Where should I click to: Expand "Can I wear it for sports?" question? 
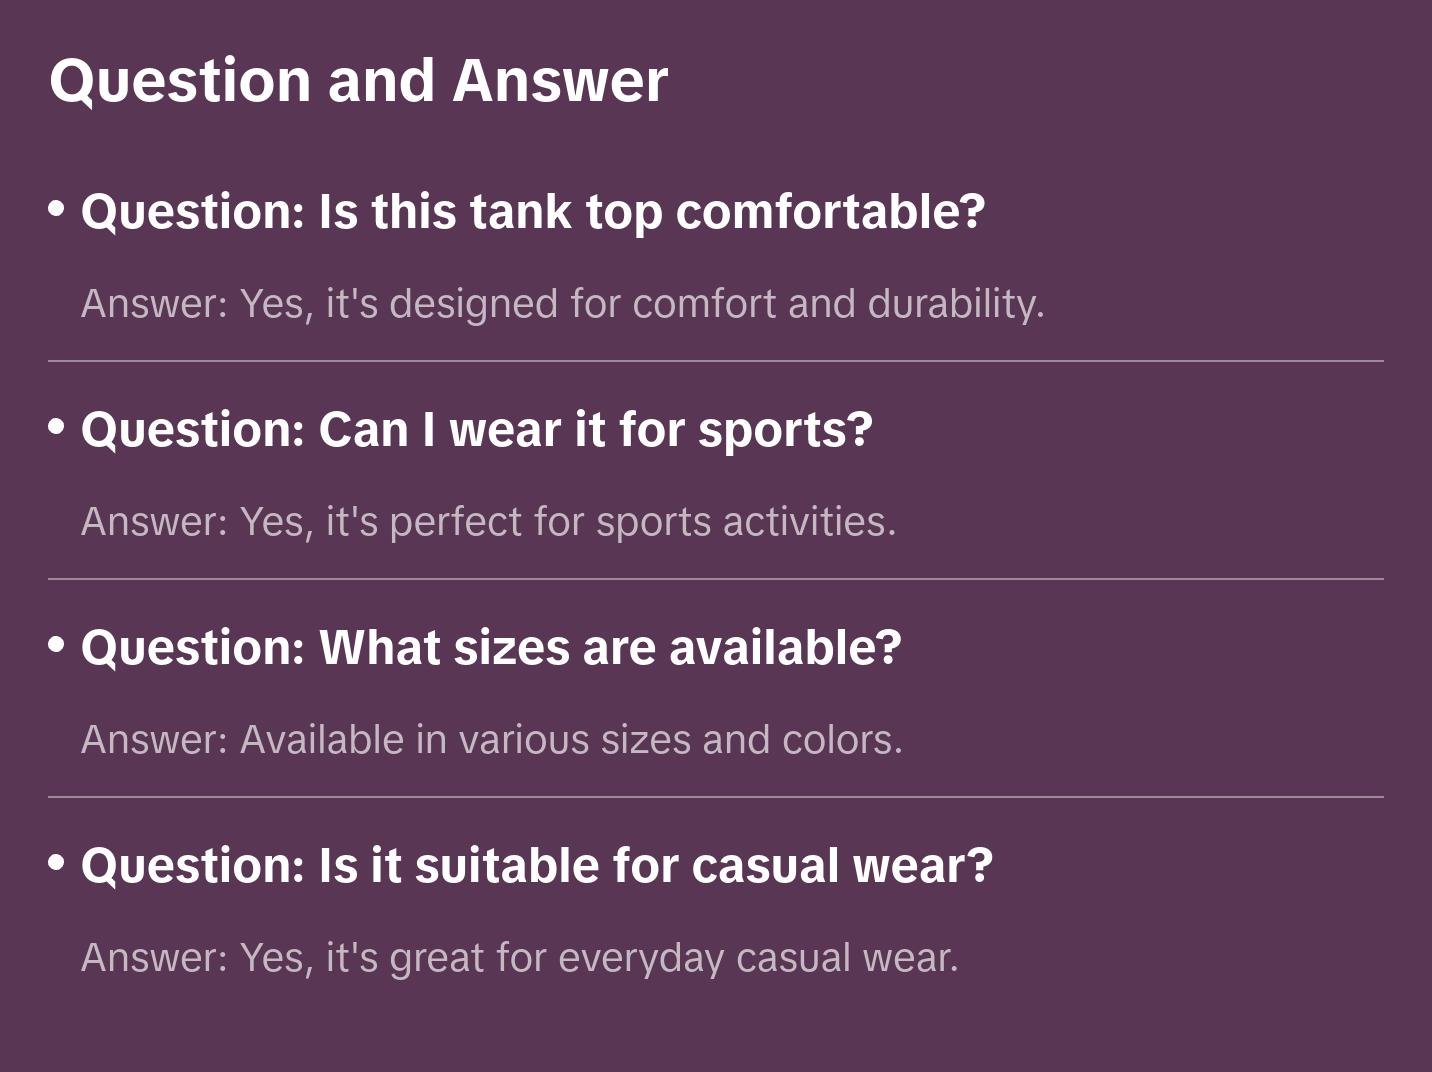point(477,430)
